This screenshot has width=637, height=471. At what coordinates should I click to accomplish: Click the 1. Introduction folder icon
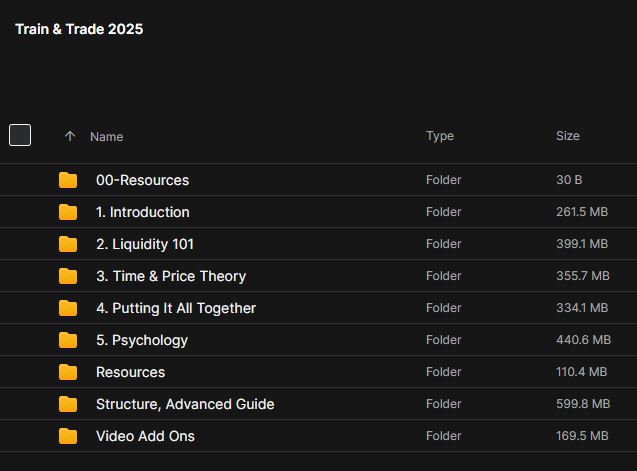point(68,212)
